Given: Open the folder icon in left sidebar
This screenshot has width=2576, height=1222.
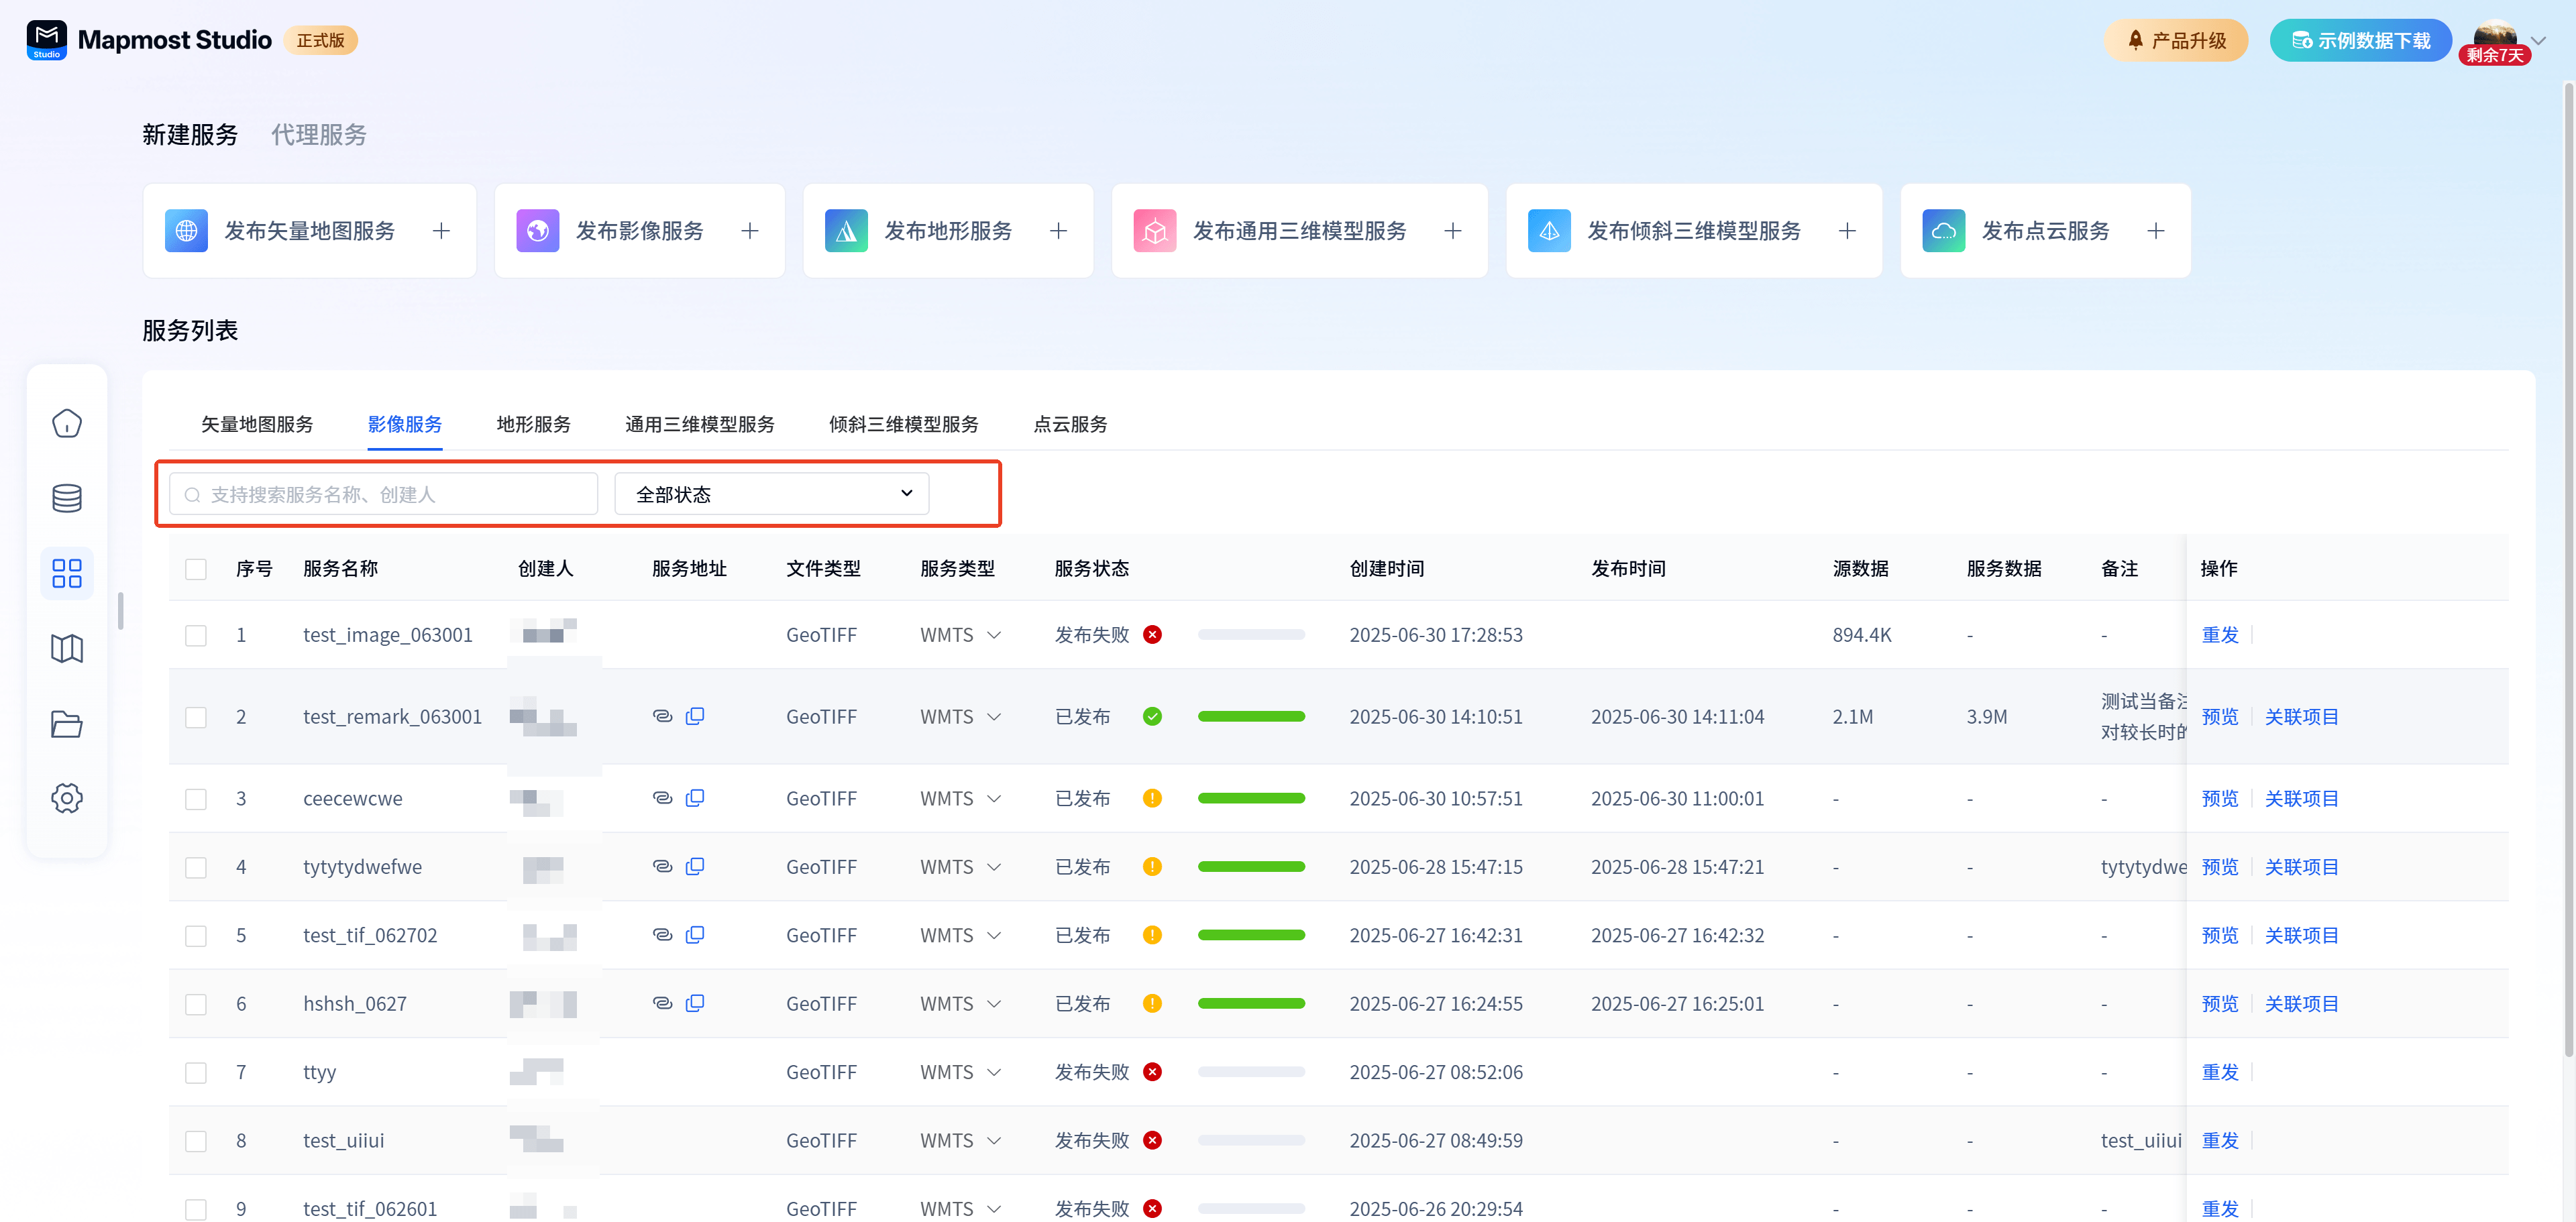Looking at the screenshot, I should click(x=67, y=723).
